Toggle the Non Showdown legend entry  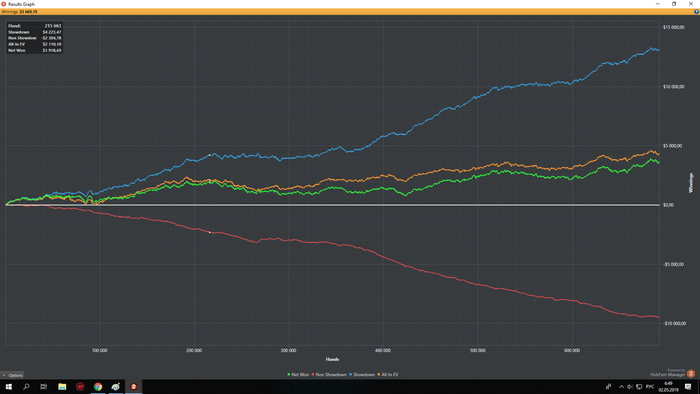[329, 375]
